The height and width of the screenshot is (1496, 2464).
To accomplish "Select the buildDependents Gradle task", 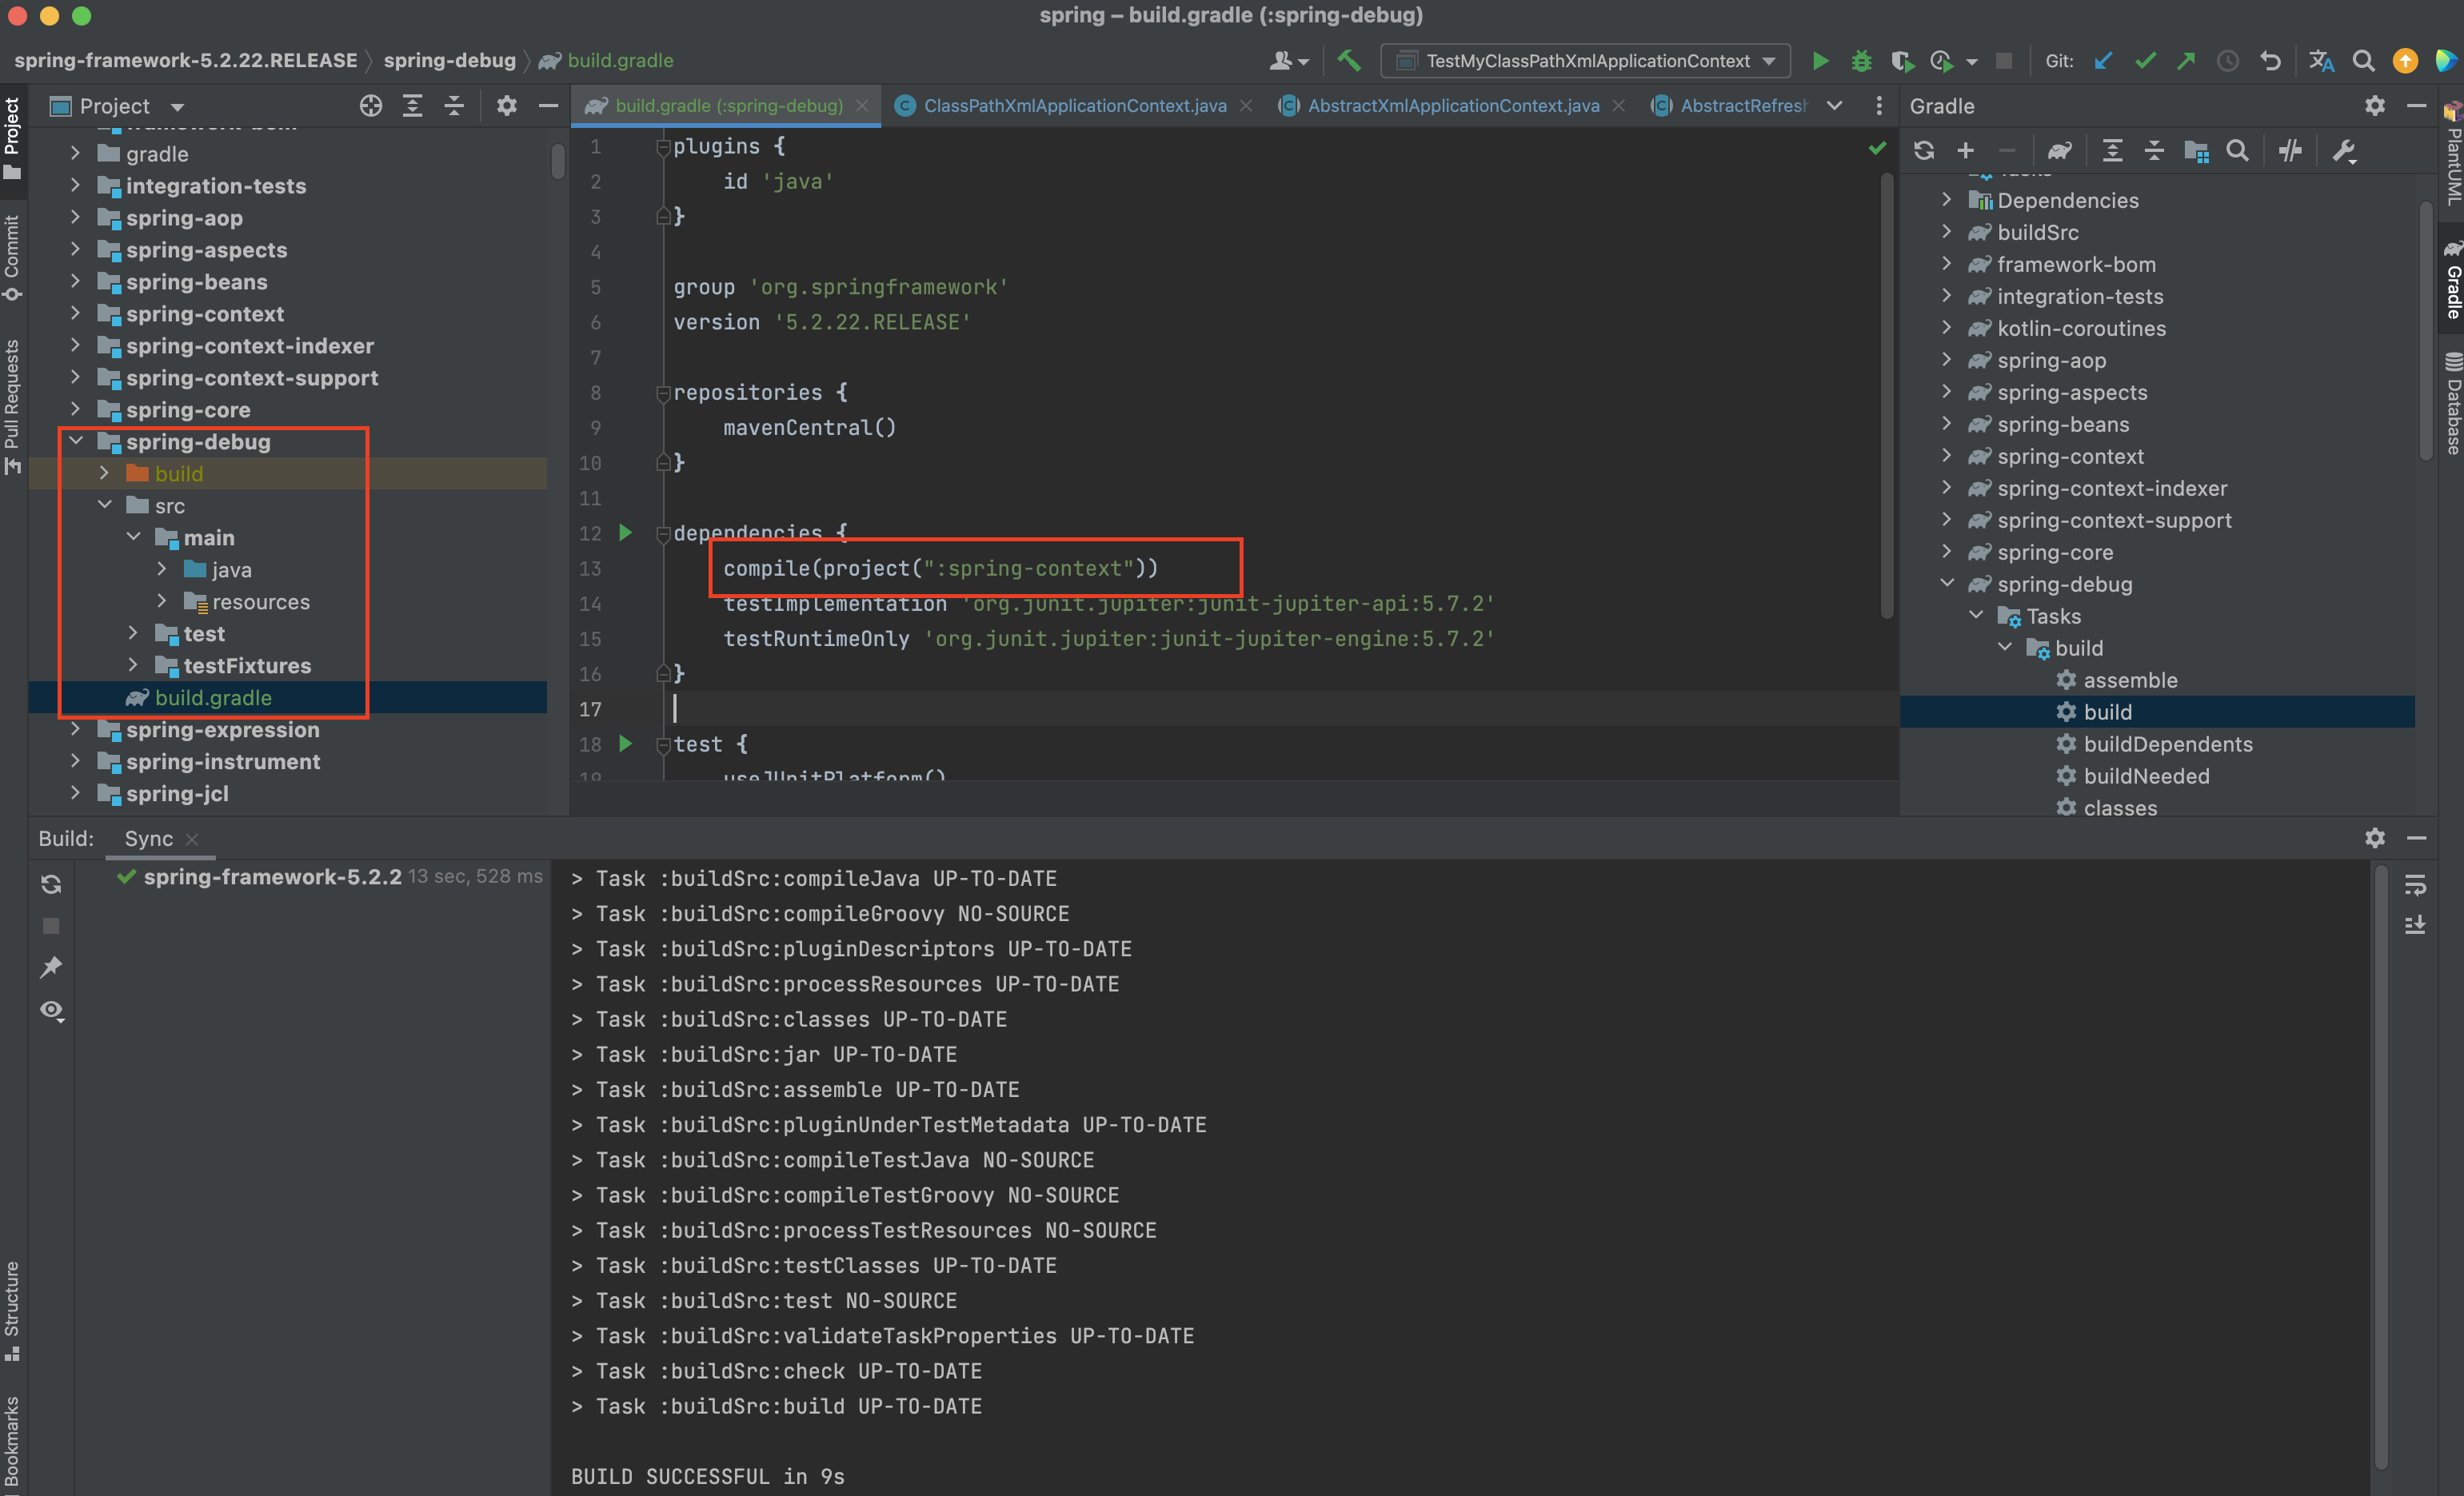I will pyautogui.click(x=2167, y=744).
